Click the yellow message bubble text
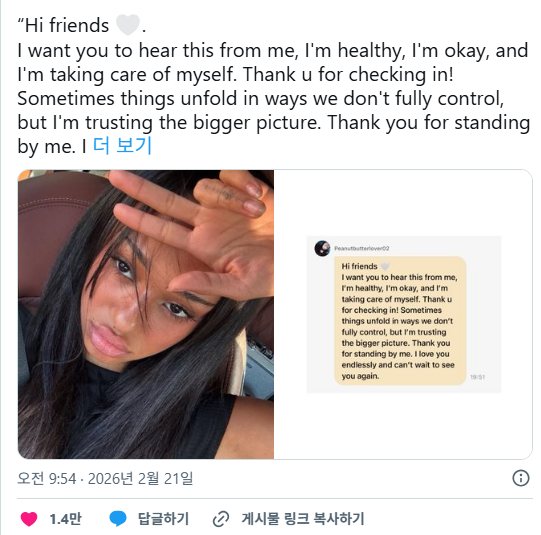Viewport: 541px width, 535px height. pos(400,321)
